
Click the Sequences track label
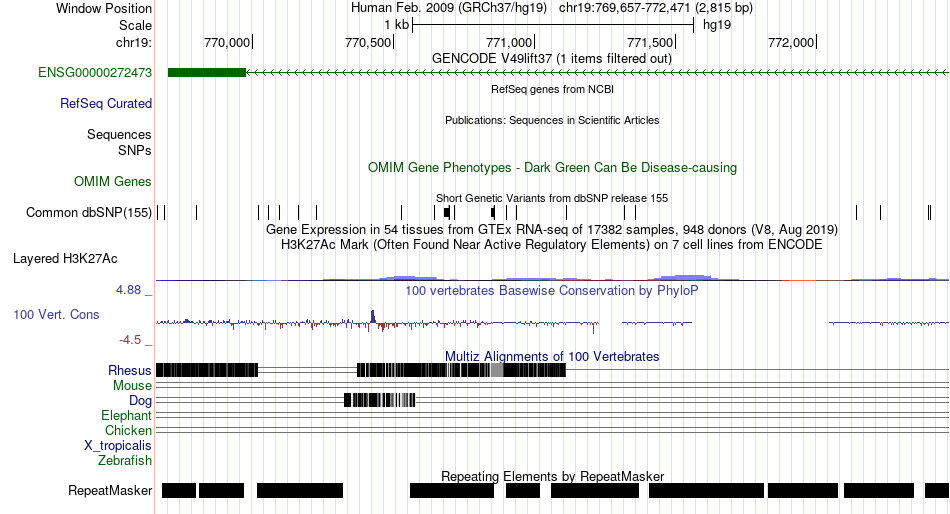point(119,135)
